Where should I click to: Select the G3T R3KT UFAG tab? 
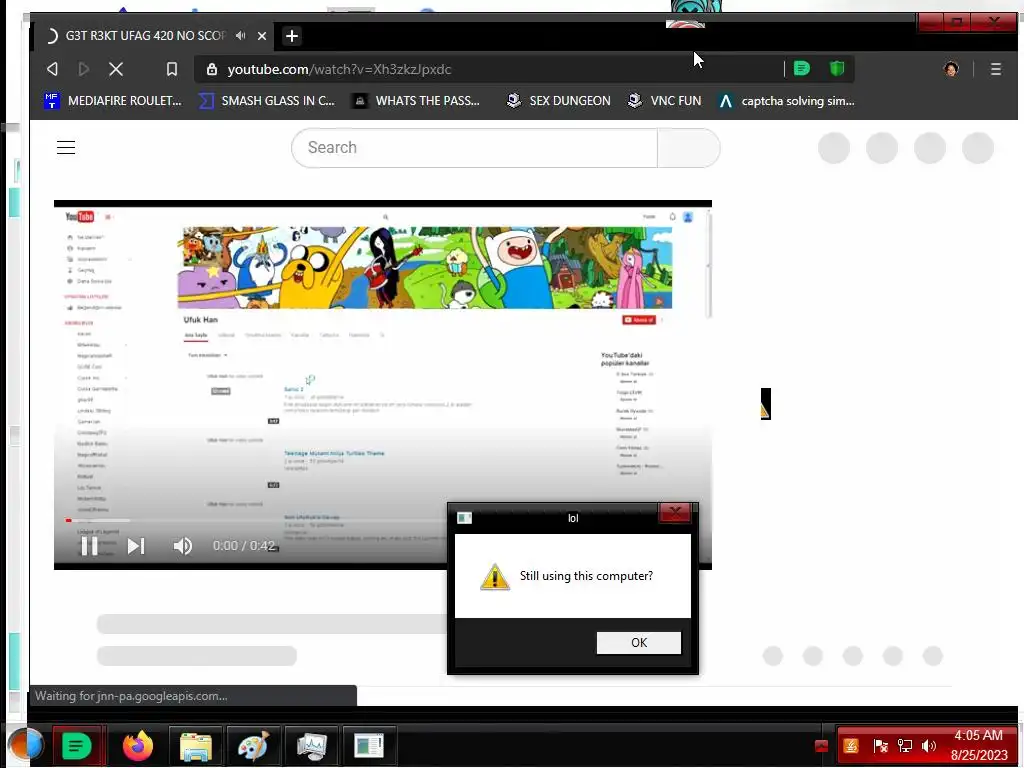[x=144, y=36]
